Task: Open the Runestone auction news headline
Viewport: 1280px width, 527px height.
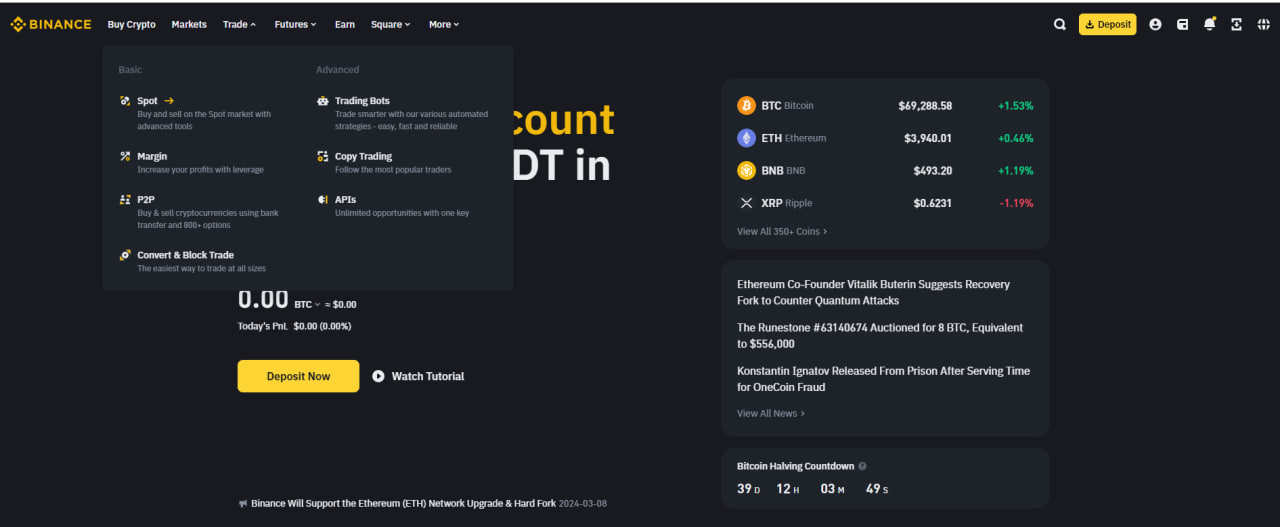Action: pos(880,335)
